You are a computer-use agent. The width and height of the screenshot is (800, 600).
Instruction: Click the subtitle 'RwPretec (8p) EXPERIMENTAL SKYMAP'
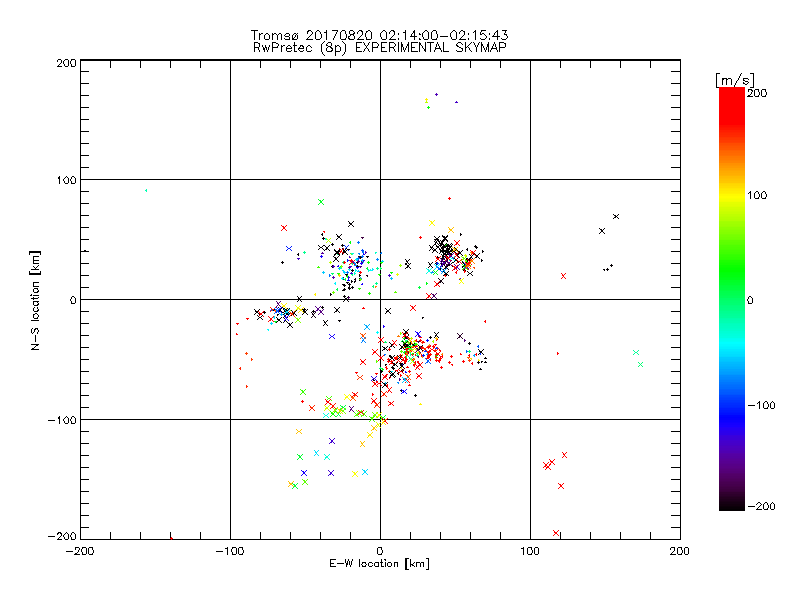[380, 48]
